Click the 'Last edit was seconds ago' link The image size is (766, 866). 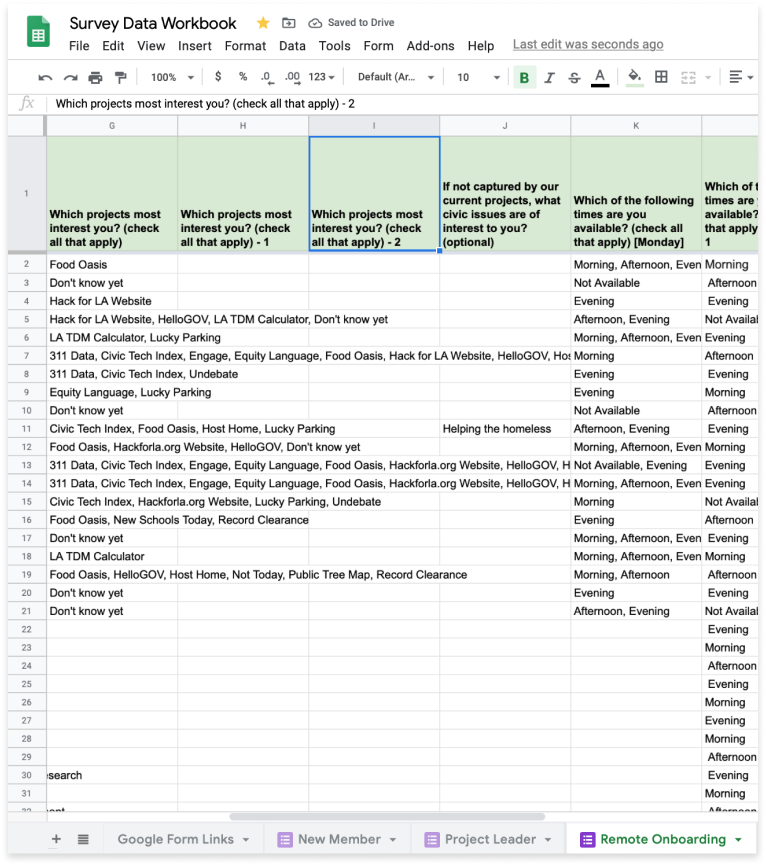[587, 45]
